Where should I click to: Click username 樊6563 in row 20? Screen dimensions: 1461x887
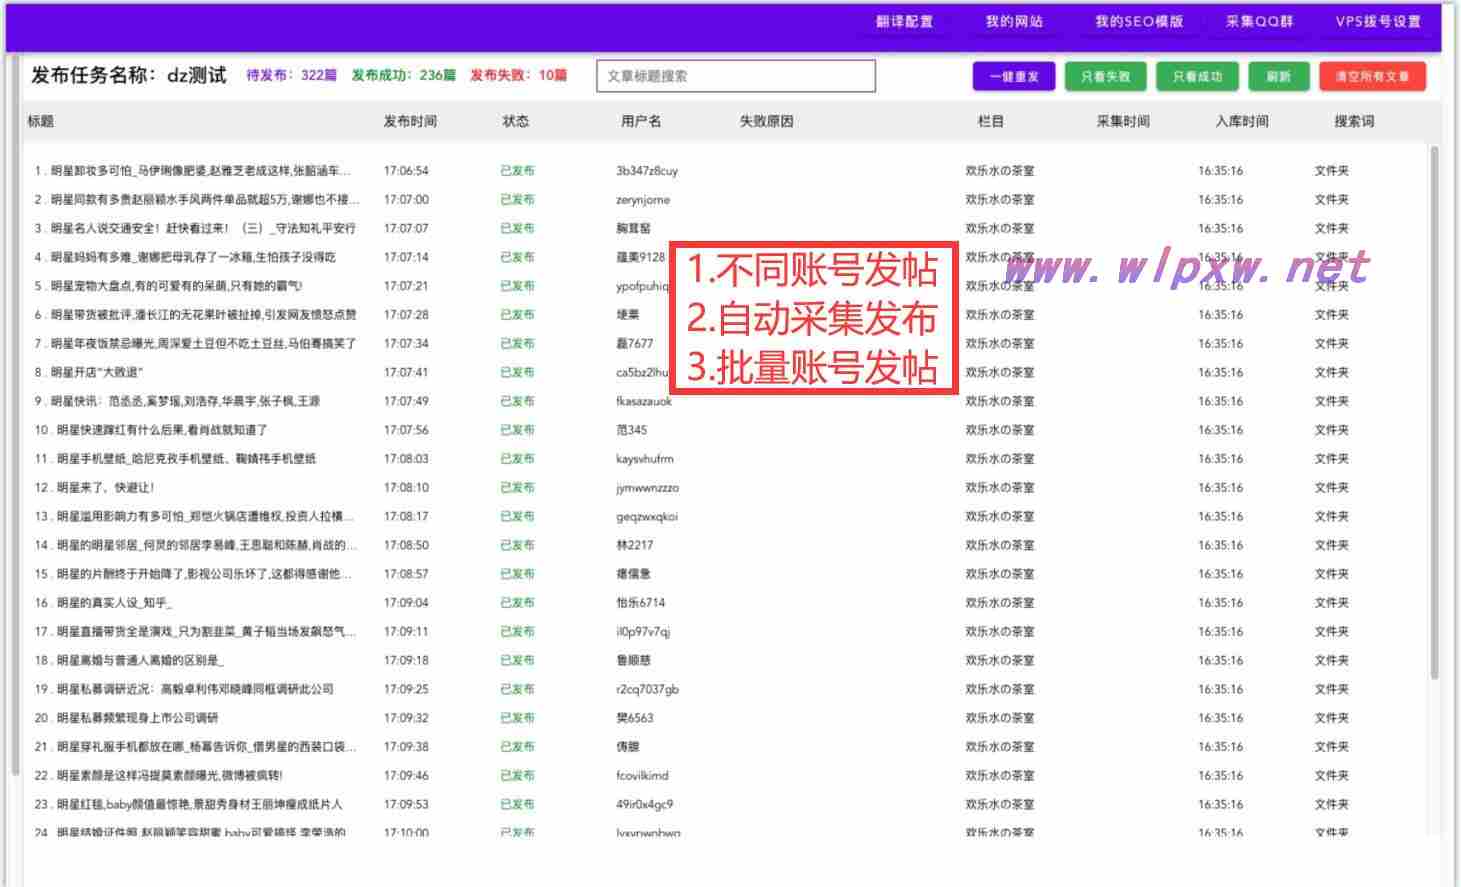point(634,718)
